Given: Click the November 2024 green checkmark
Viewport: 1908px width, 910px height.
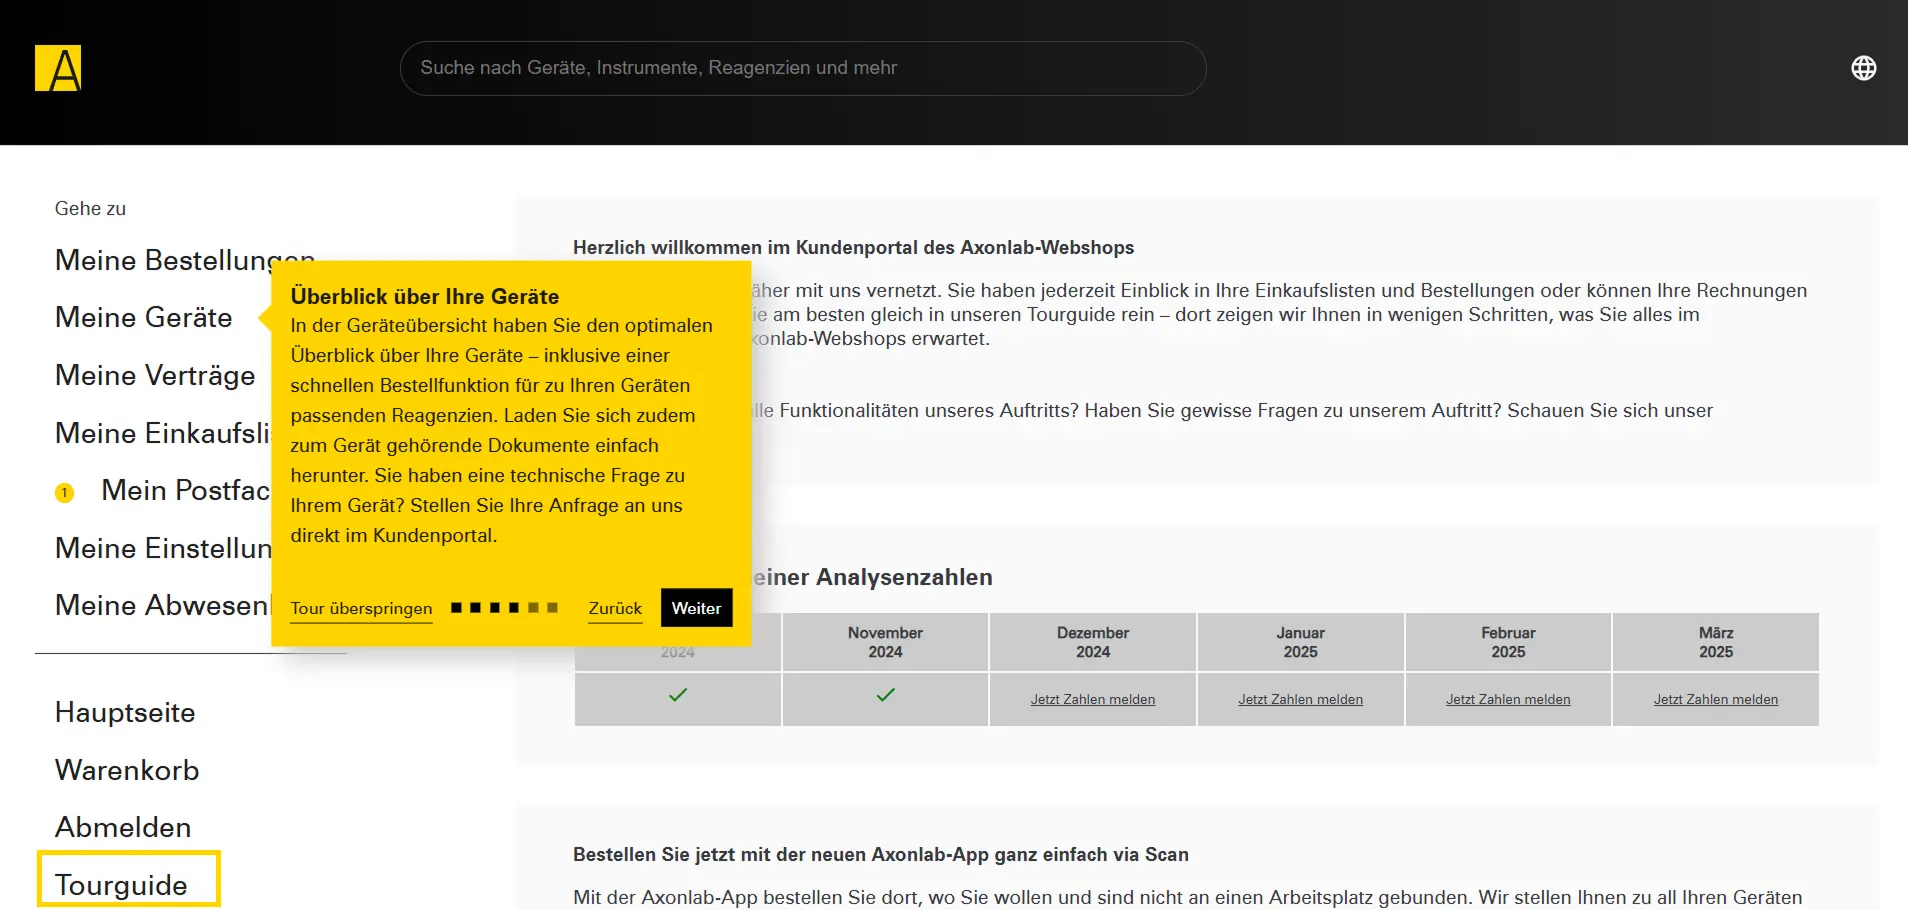Looking at the screenshot, I should (x=885, y=695).
